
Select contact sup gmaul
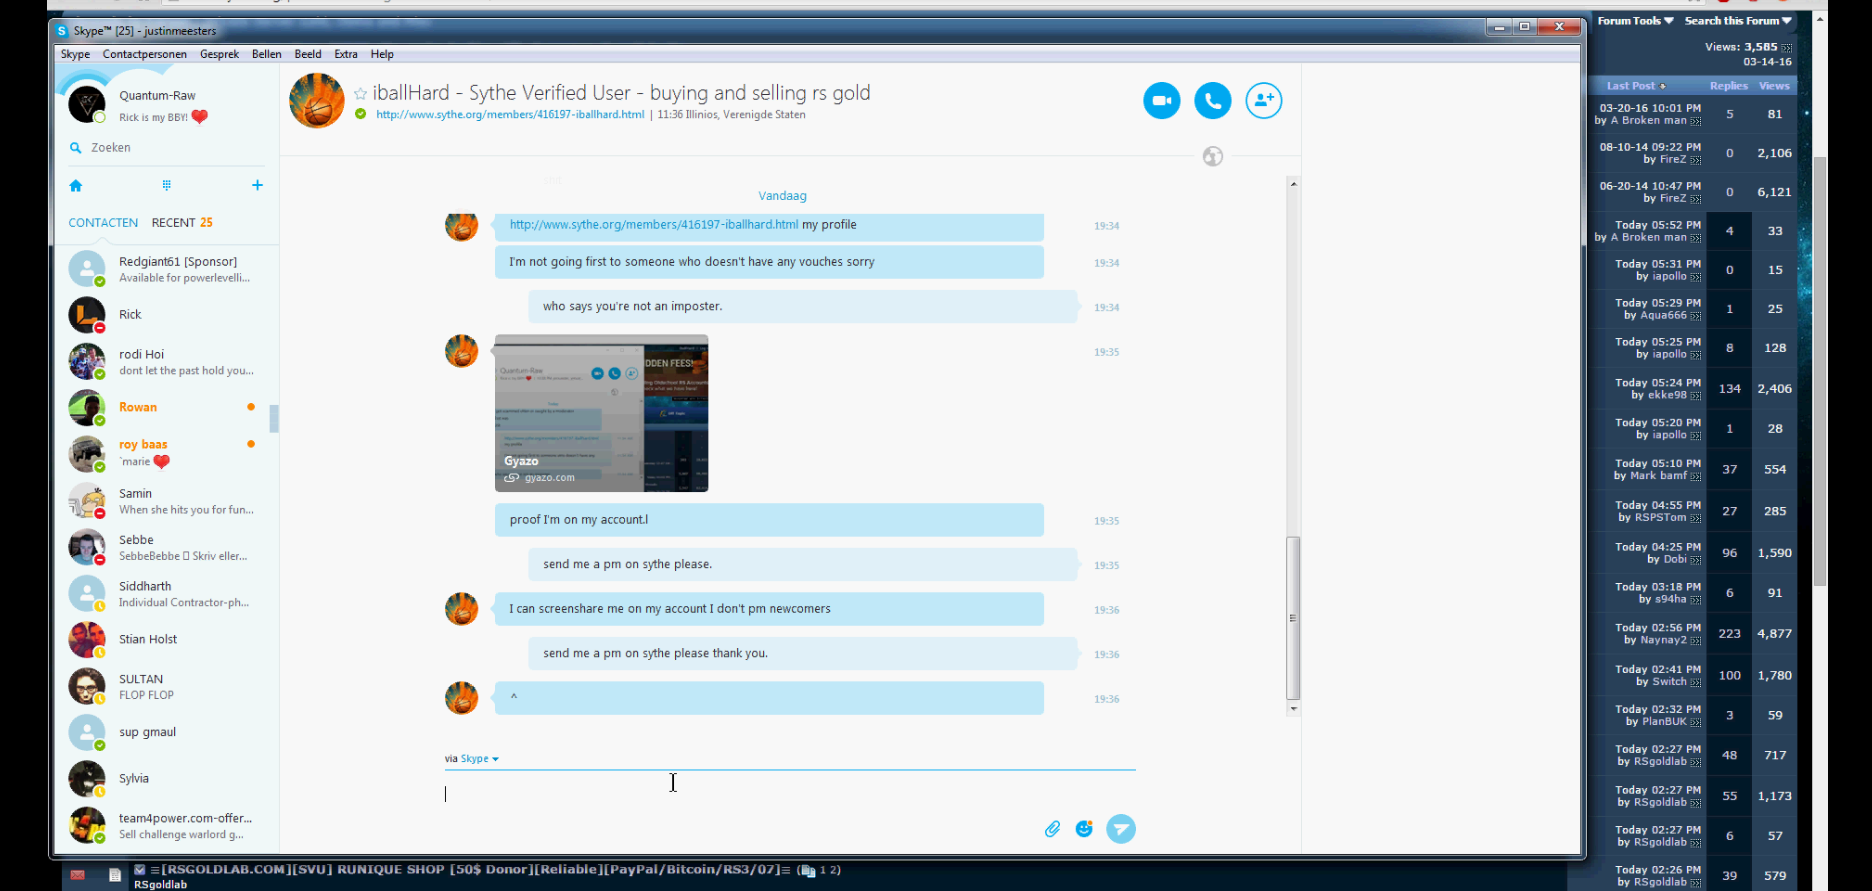[x=166, y=732]
